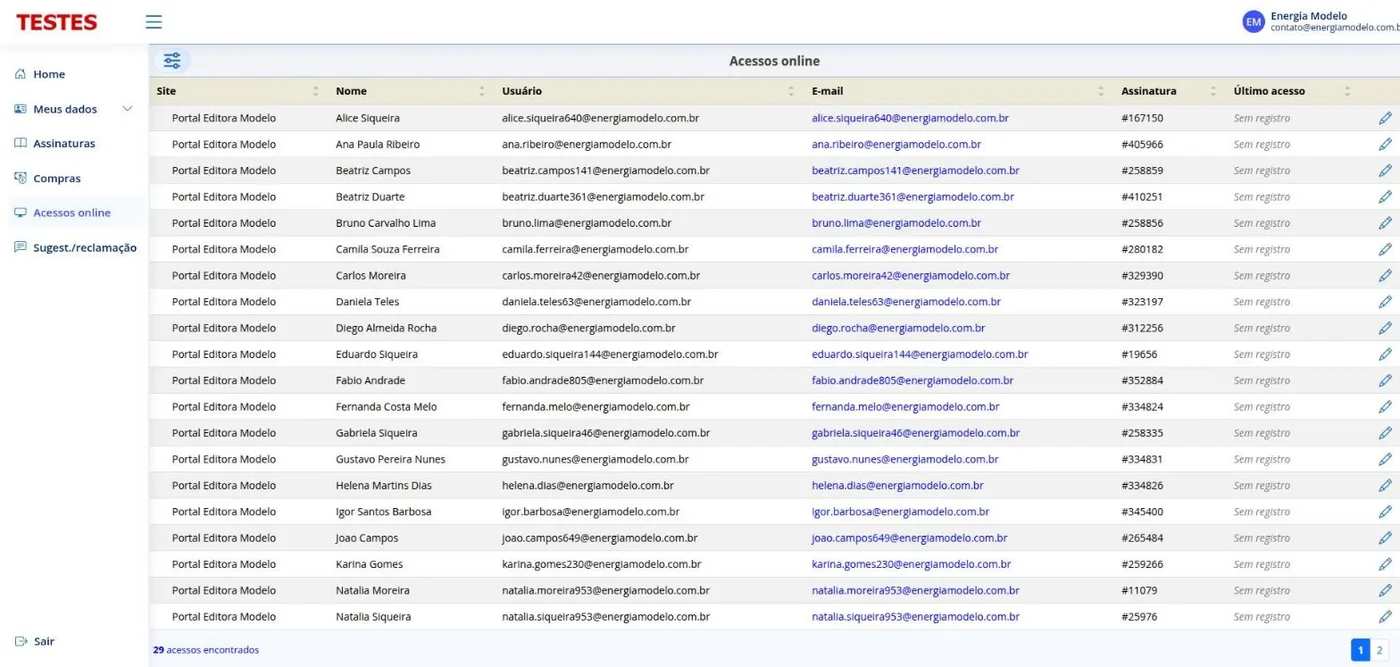This screenshot has width=1400, height=667.
Task: Sort table by Usuário column
Action: [x=792, y=91]
